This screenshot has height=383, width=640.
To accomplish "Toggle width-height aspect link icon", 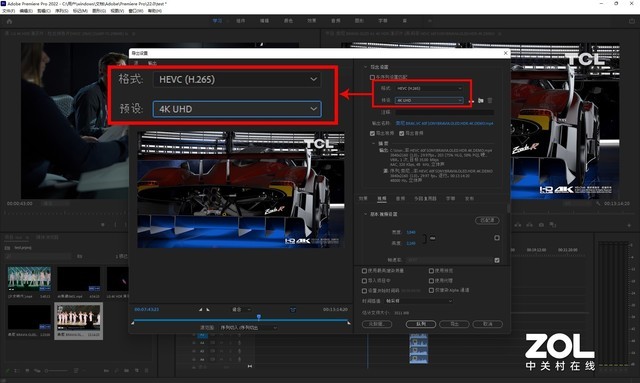I will pyautogui.click(x=433, y=238).
